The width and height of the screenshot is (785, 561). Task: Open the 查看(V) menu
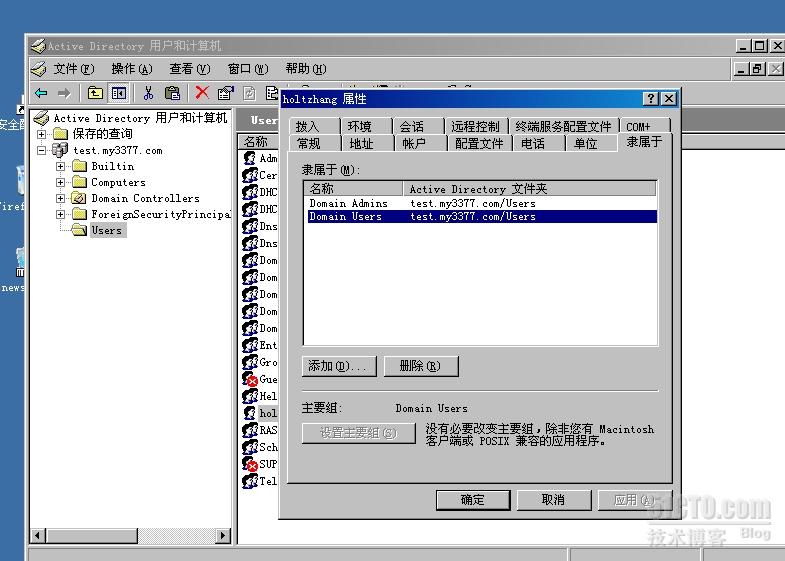(190, 69)
